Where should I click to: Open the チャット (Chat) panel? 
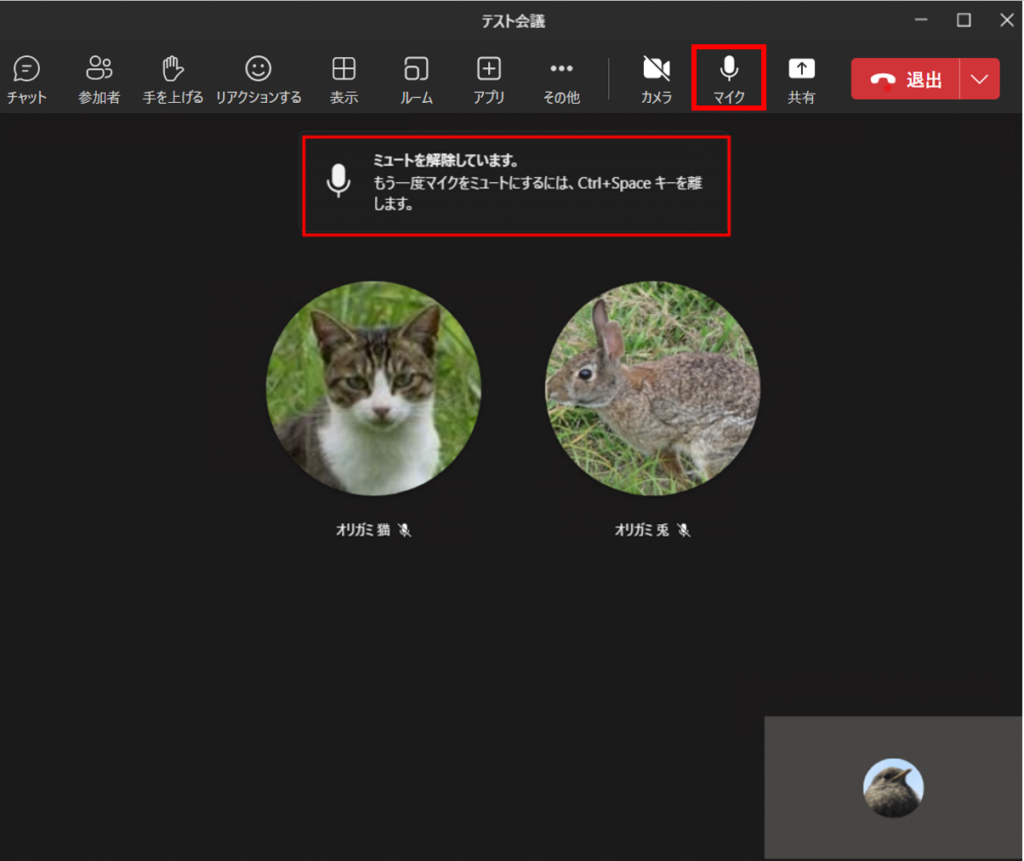point(26,79)
